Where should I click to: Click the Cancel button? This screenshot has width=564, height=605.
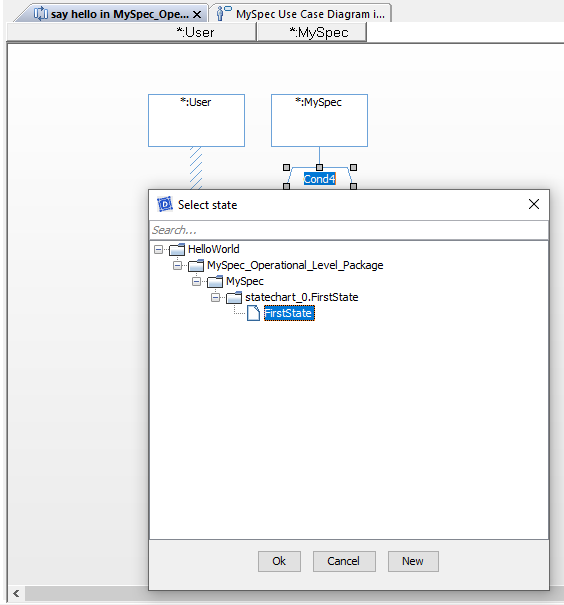(344, 561)
